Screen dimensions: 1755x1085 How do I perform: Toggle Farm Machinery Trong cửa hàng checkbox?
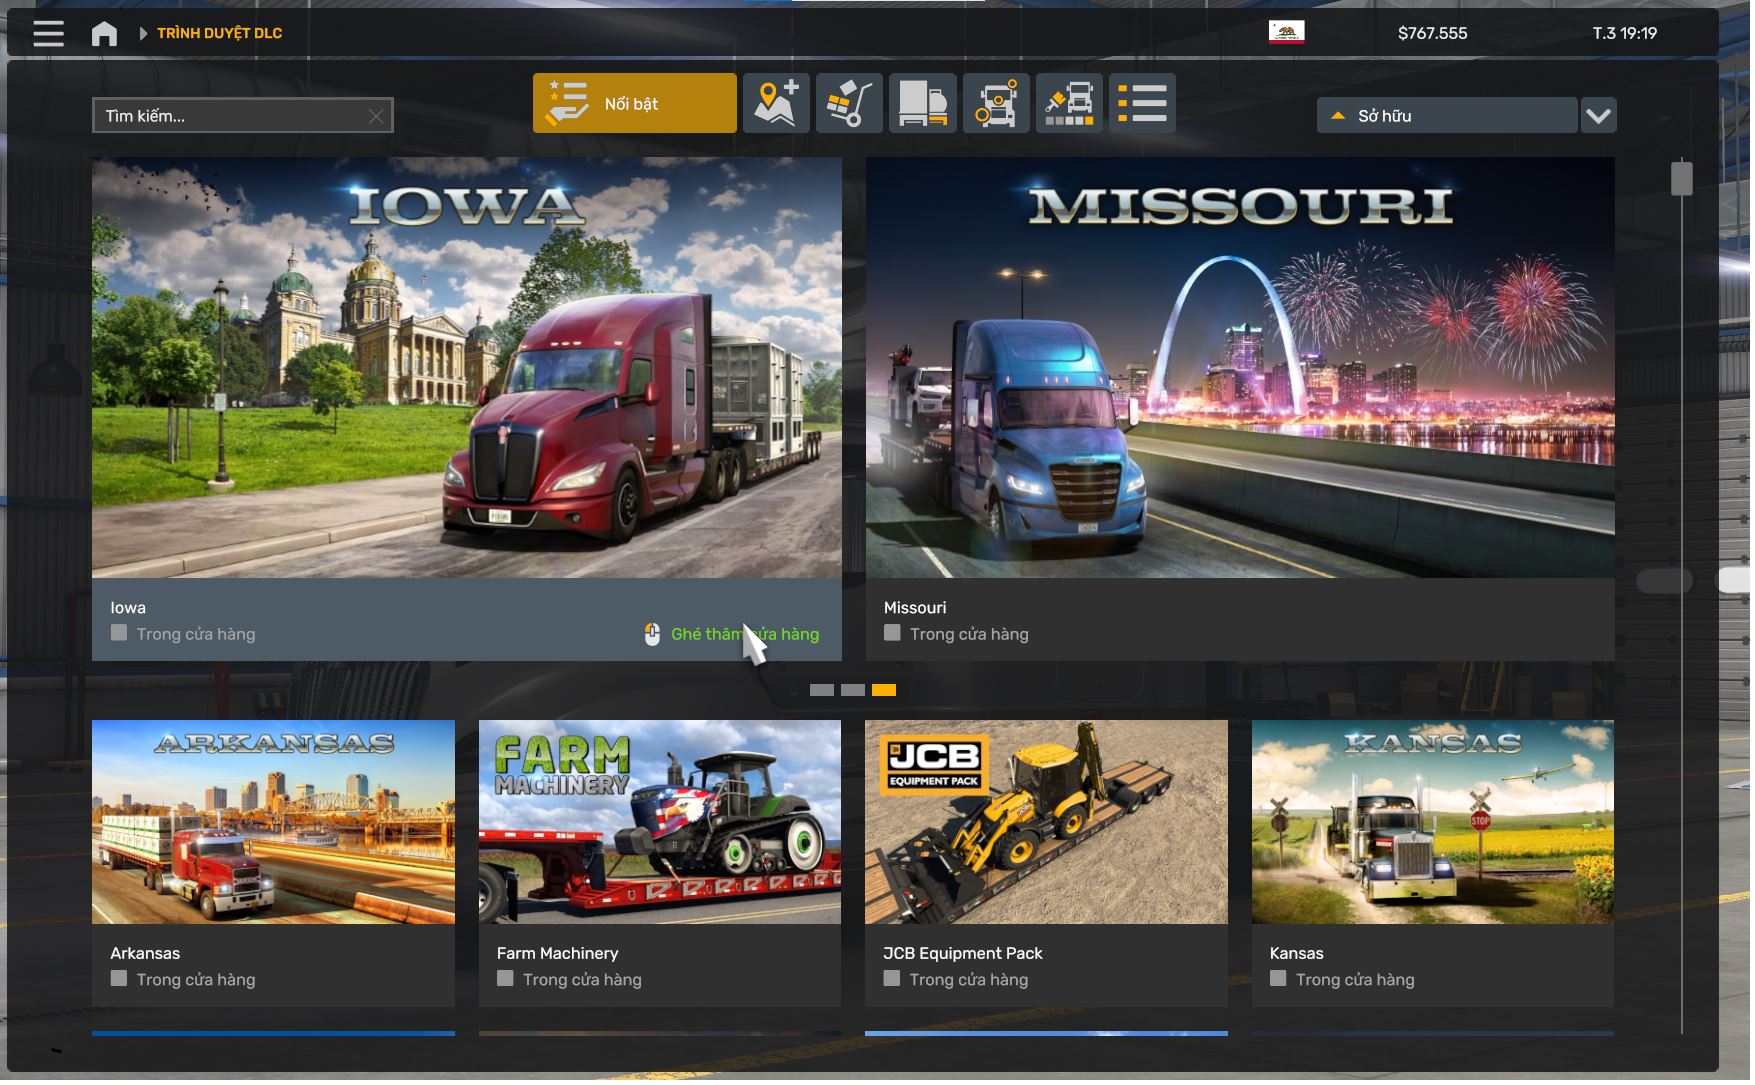505,979
